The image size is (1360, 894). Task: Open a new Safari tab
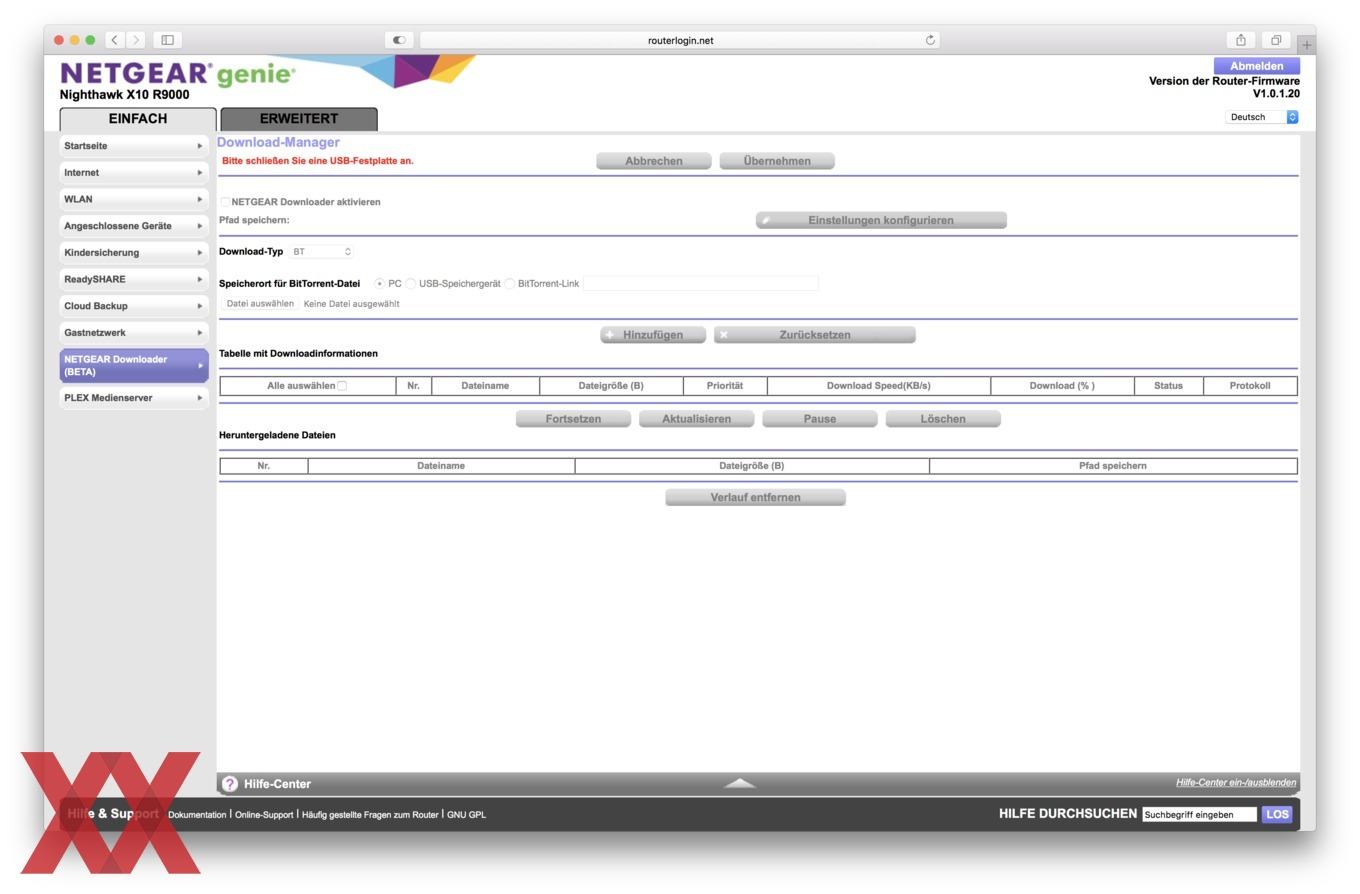tap(1306, 44)
